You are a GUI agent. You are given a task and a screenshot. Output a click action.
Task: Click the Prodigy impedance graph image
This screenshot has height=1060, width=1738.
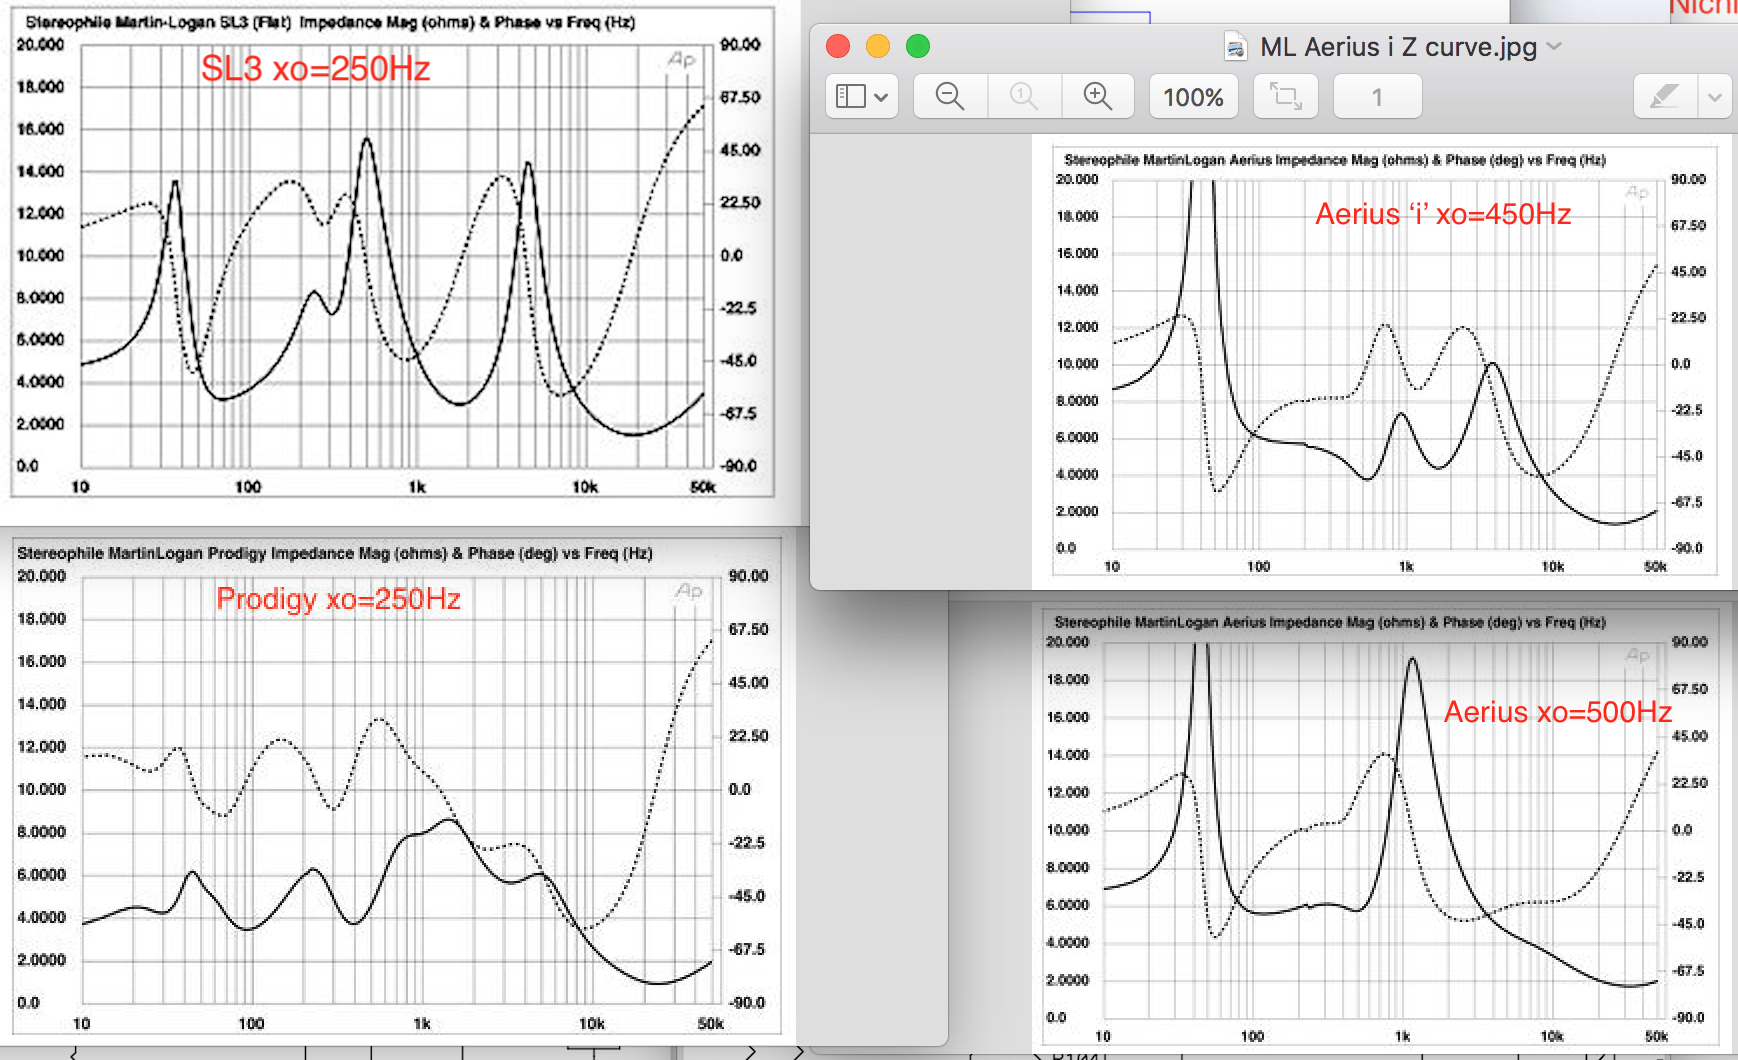tap(397, 788)
